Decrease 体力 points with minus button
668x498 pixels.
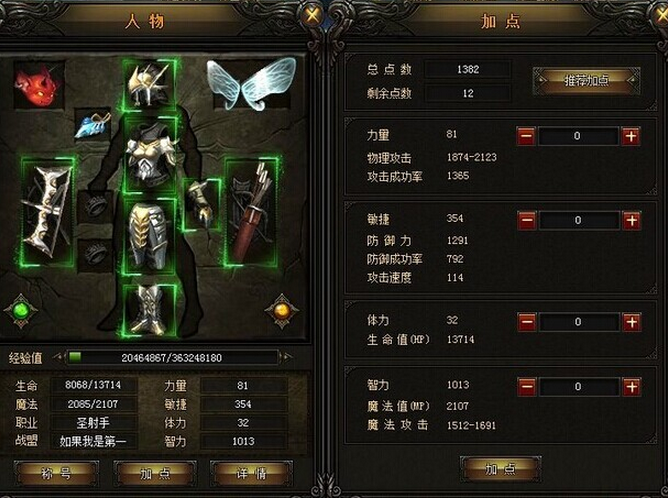click(x=527, y=322)
